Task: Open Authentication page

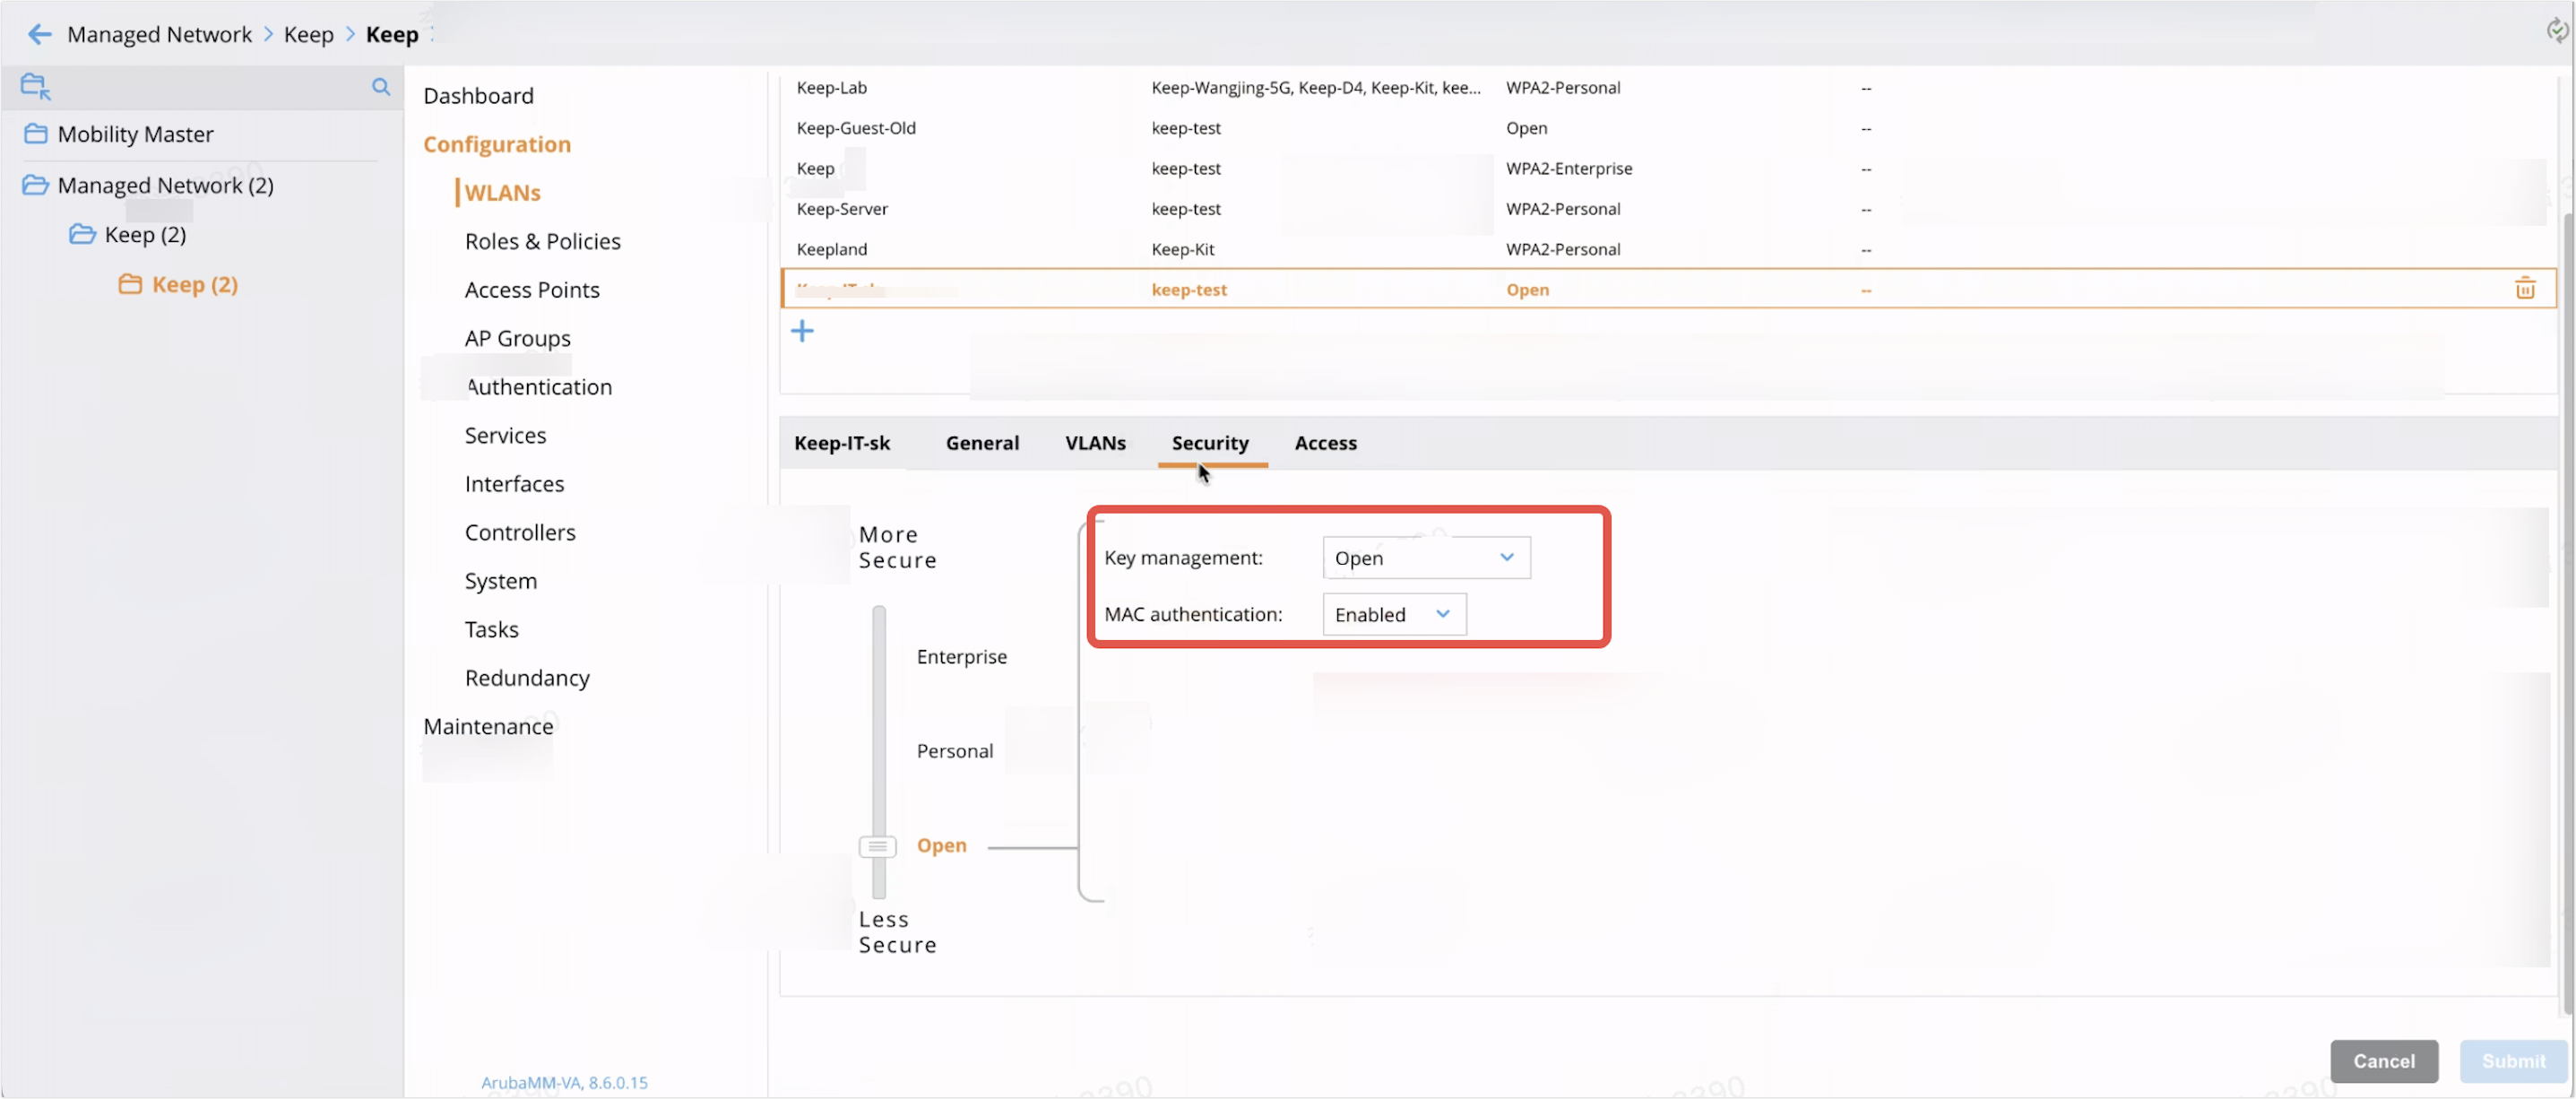Action: pyautogui.click(x=538, y=387)
